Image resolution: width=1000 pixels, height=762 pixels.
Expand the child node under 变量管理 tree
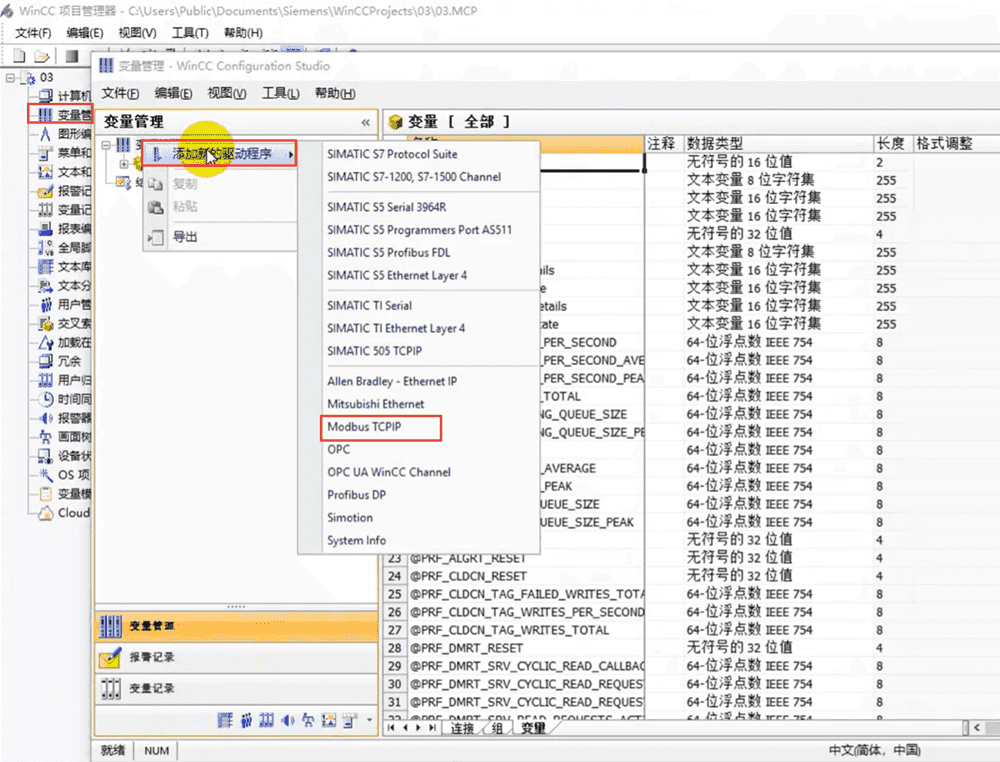(x=124, y=164)
